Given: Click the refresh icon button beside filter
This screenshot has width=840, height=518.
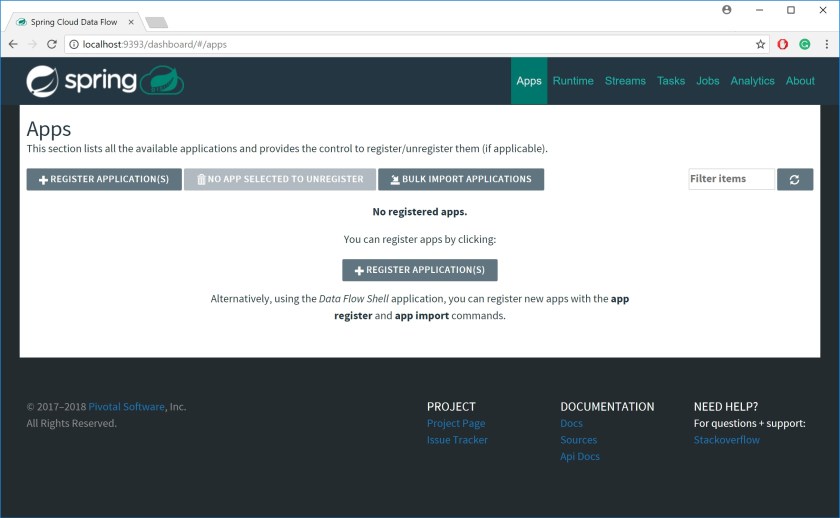Looking at the screenshot, I should 794,179.
